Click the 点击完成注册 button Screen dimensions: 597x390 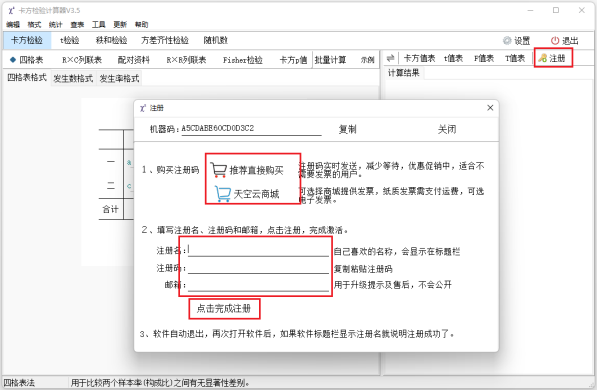click(224, 308)
